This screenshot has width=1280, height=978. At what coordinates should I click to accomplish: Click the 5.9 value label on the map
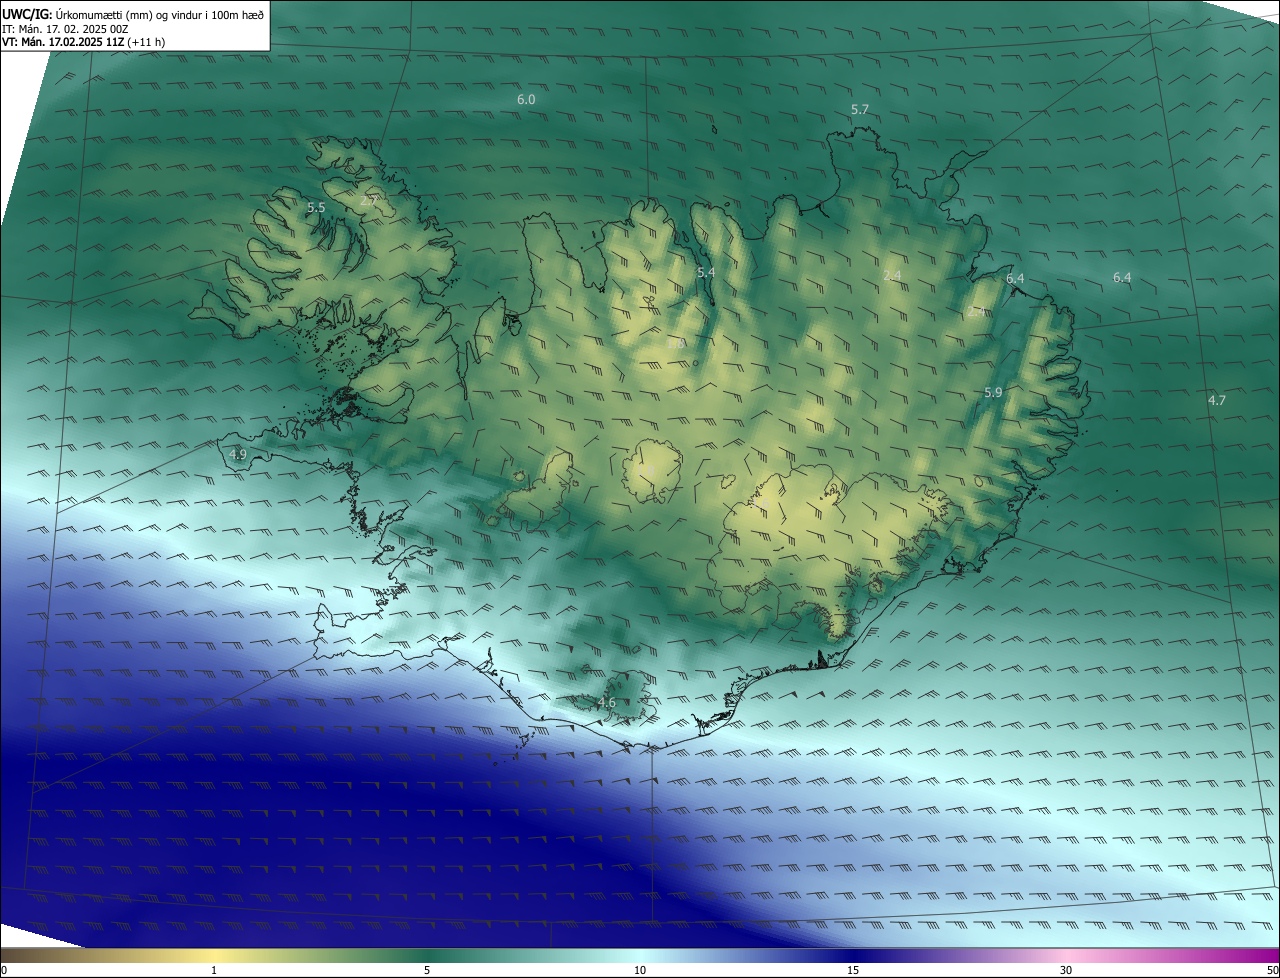pos(993,393)
